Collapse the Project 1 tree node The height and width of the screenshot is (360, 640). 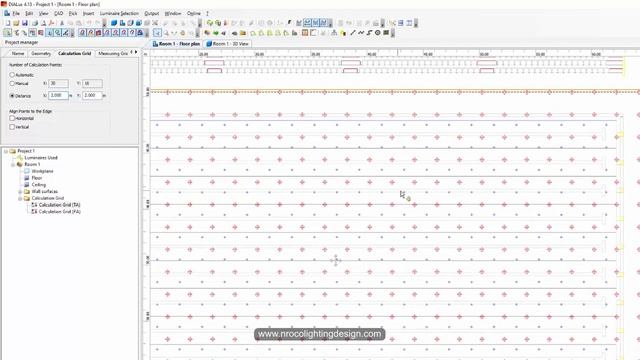click(x=6, y=151)
